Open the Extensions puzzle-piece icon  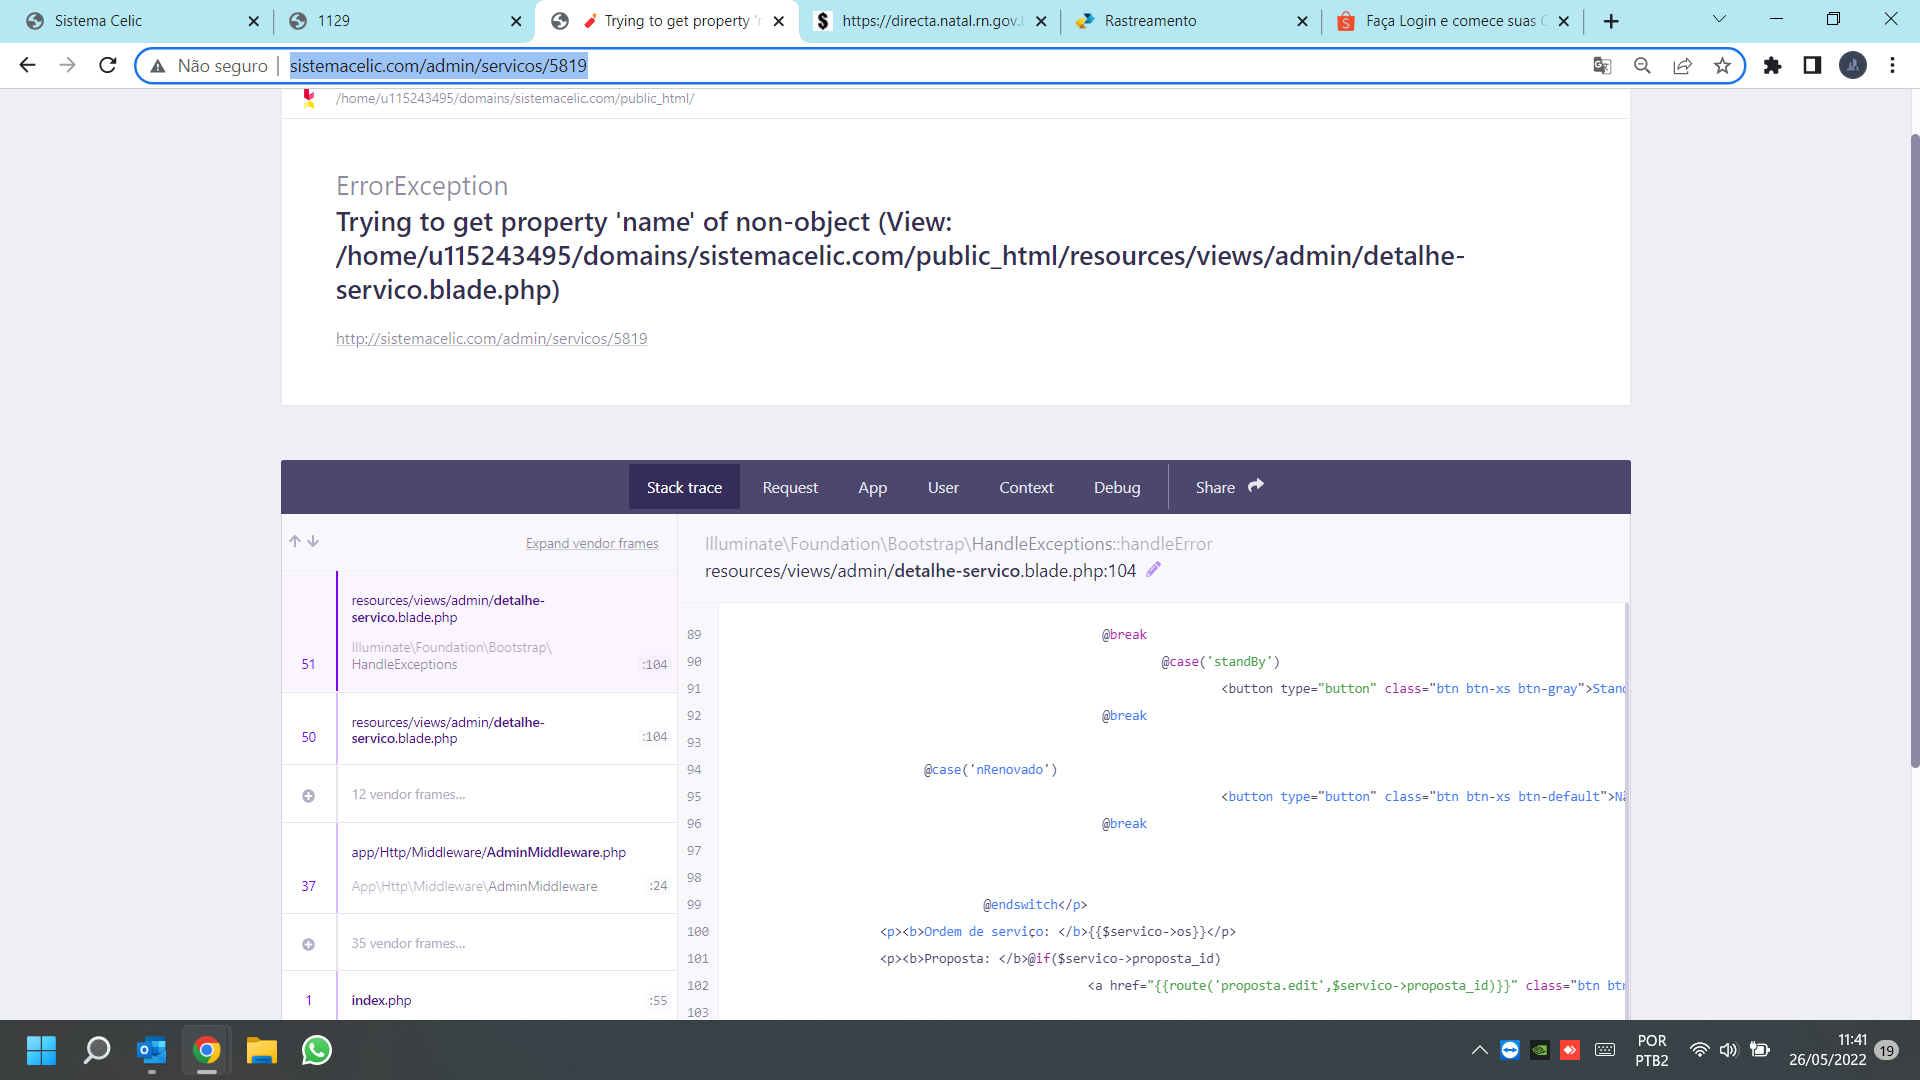(x=1774, y=66)
